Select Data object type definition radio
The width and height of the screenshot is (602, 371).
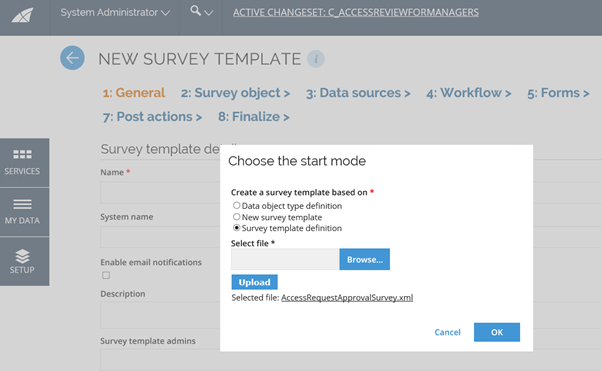236,205
